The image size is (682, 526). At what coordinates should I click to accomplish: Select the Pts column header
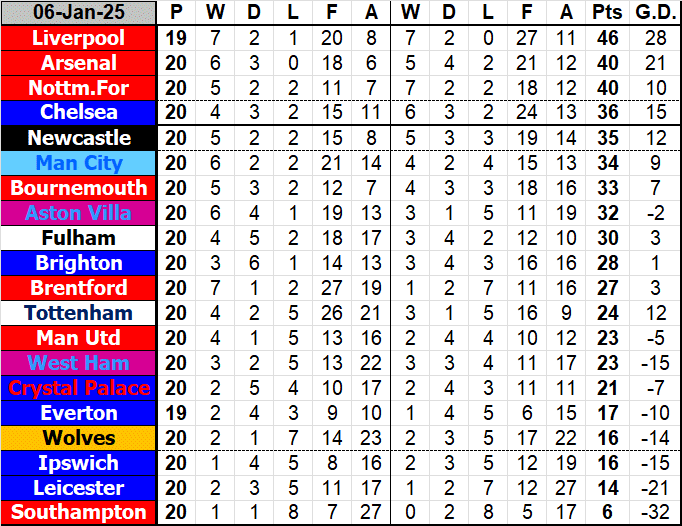click(606, 13)
